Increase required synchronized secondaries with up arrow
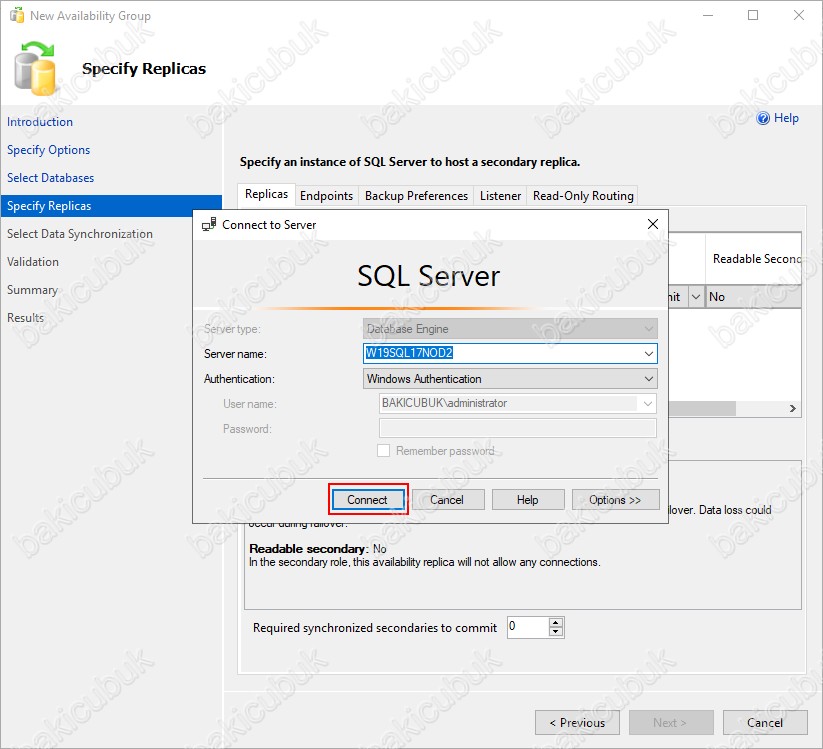The image size is (823, 749). [555, 623]
